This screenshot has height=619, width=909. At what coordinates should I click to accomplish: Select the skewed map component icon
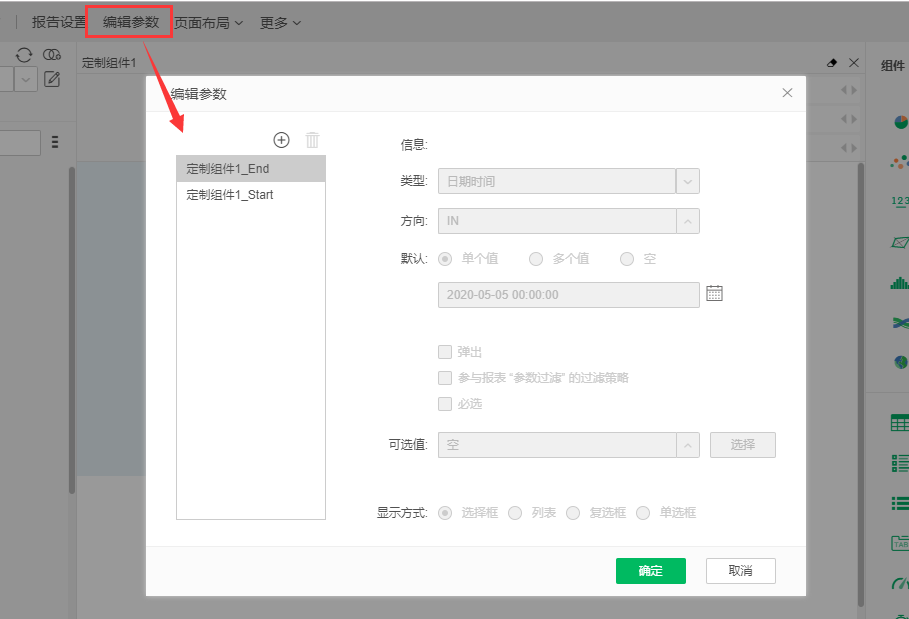click(899, 242)
